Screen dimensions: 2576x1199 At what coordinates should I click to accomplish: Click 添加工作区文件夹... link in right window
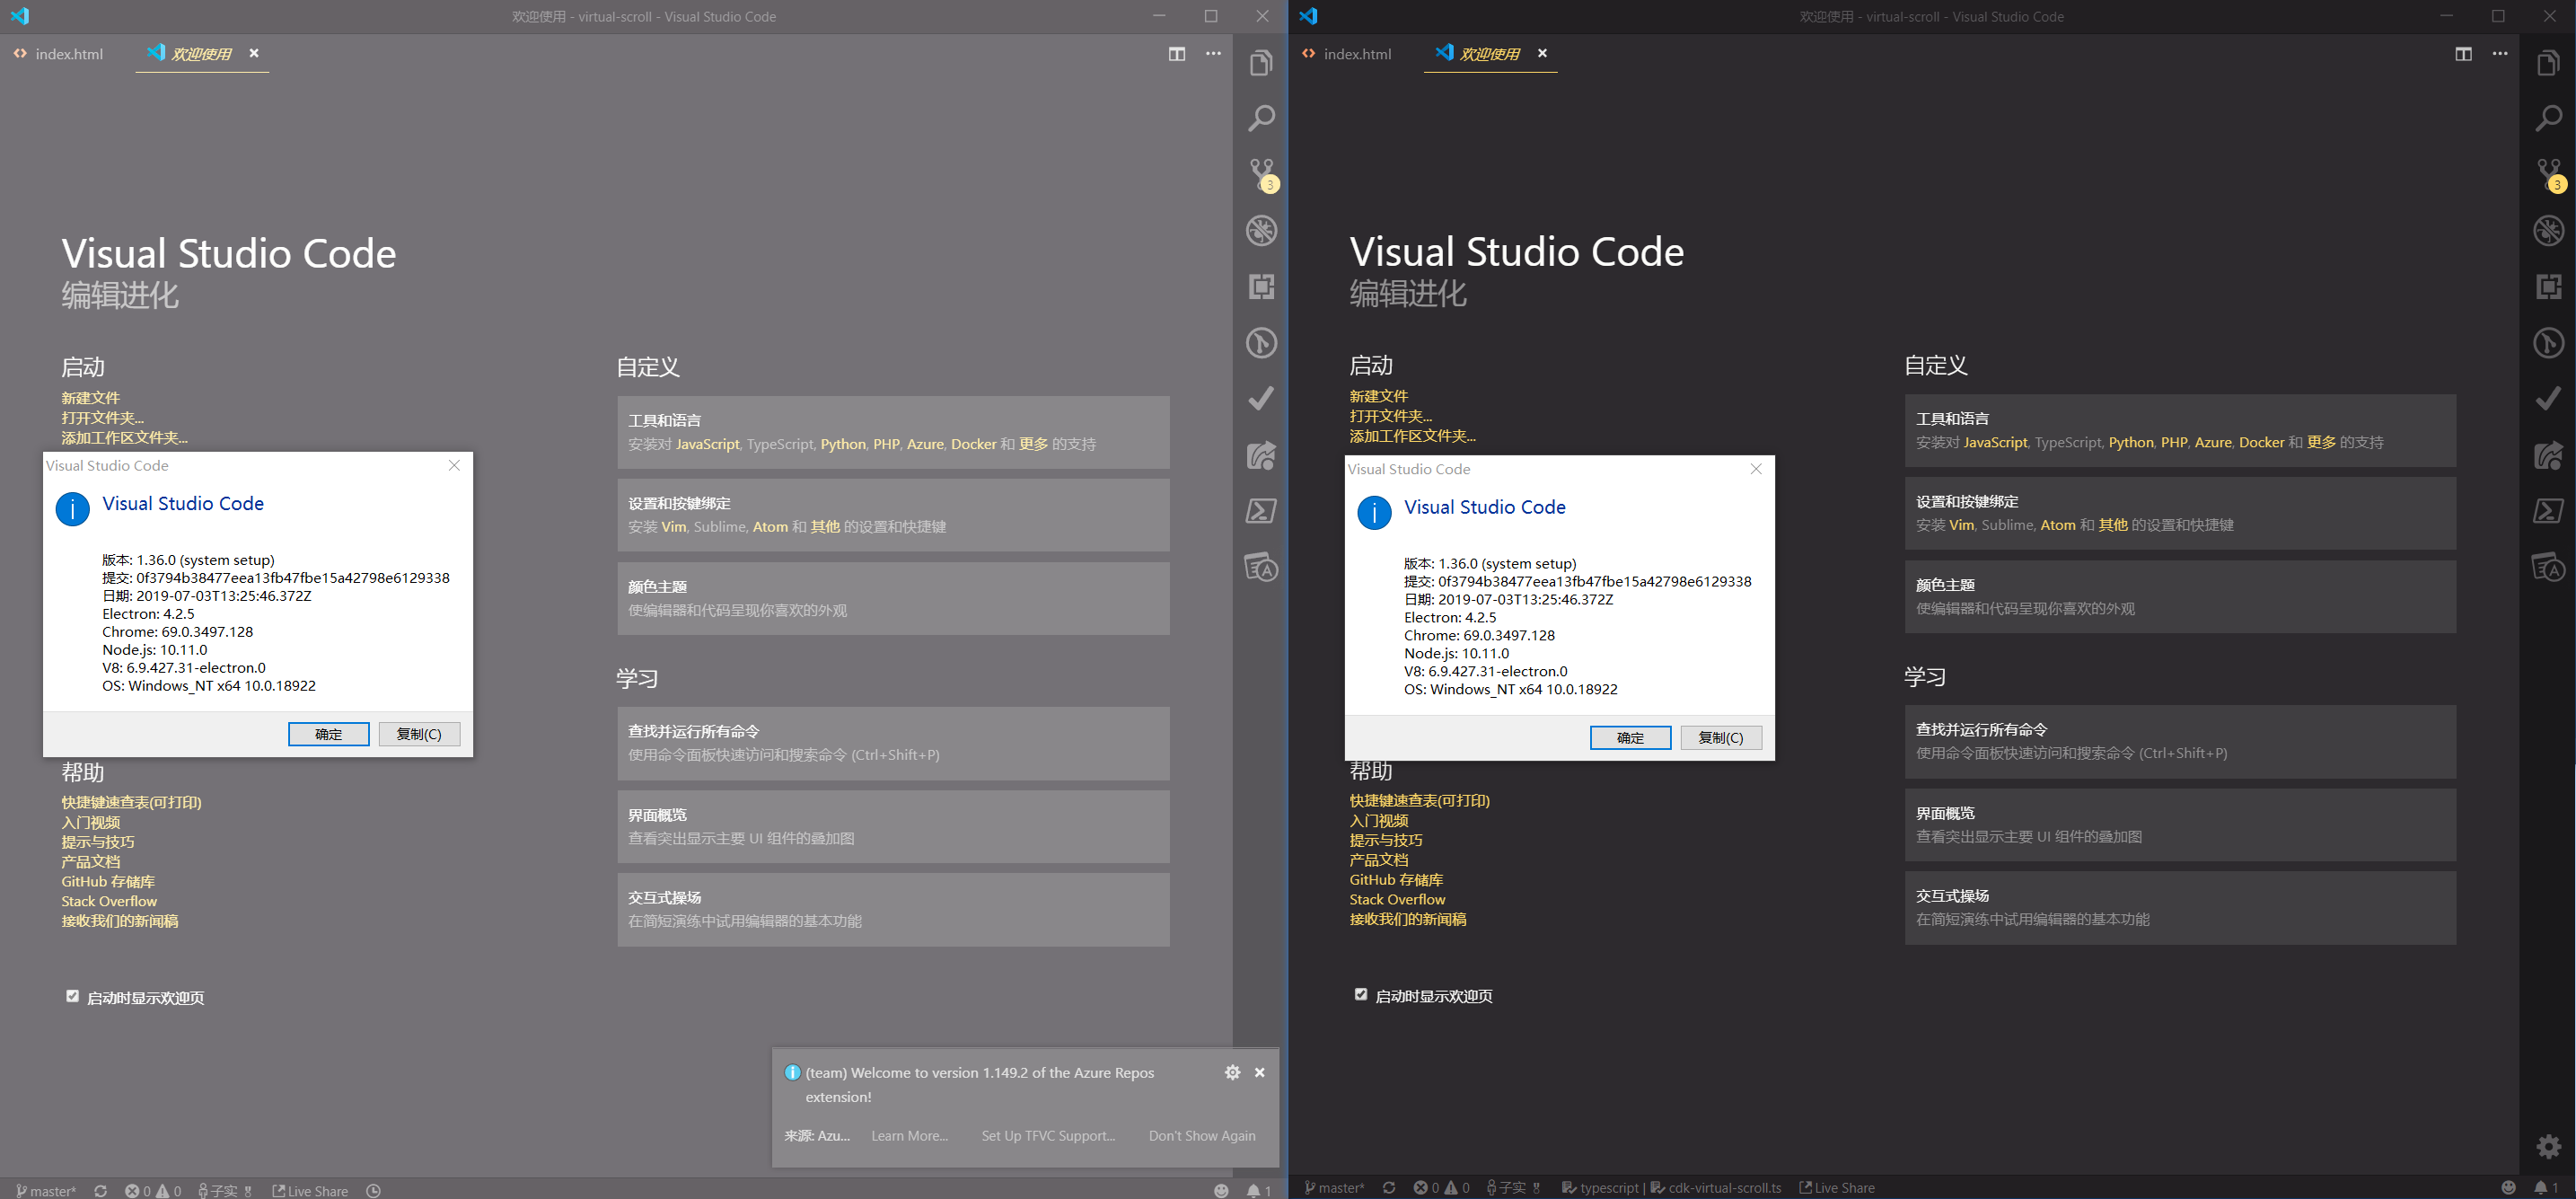point(1412,436)
